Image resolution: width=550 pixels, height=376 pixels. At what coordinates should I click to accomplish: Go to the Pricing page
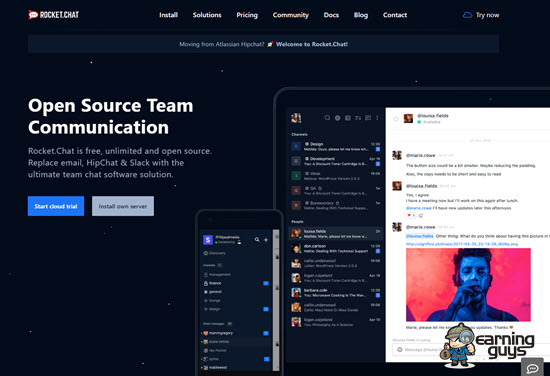click(247, 15)
